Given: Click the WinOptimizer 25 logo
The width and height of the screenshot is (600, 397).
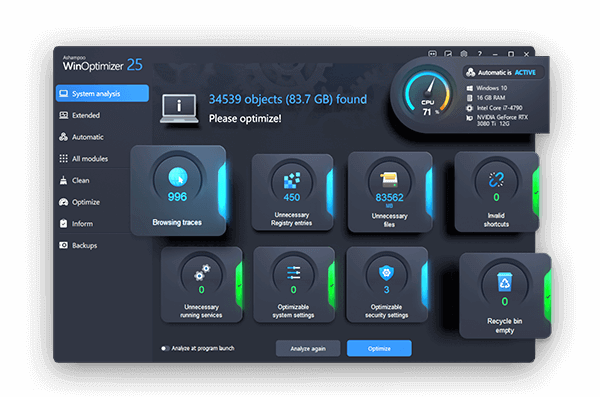Looking at the screenshot, I should point(102,64).
